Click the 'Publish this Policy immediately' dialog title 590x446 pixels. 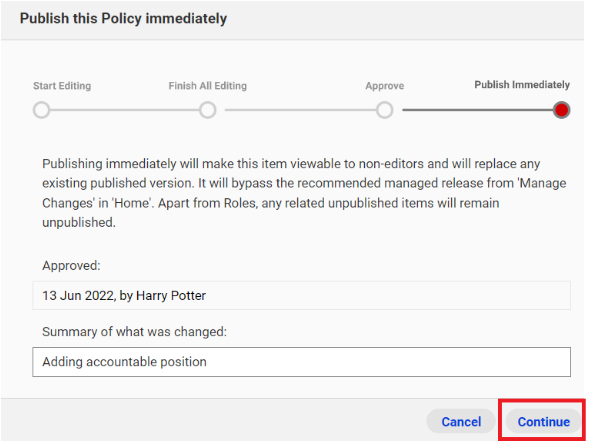[123, 18]
